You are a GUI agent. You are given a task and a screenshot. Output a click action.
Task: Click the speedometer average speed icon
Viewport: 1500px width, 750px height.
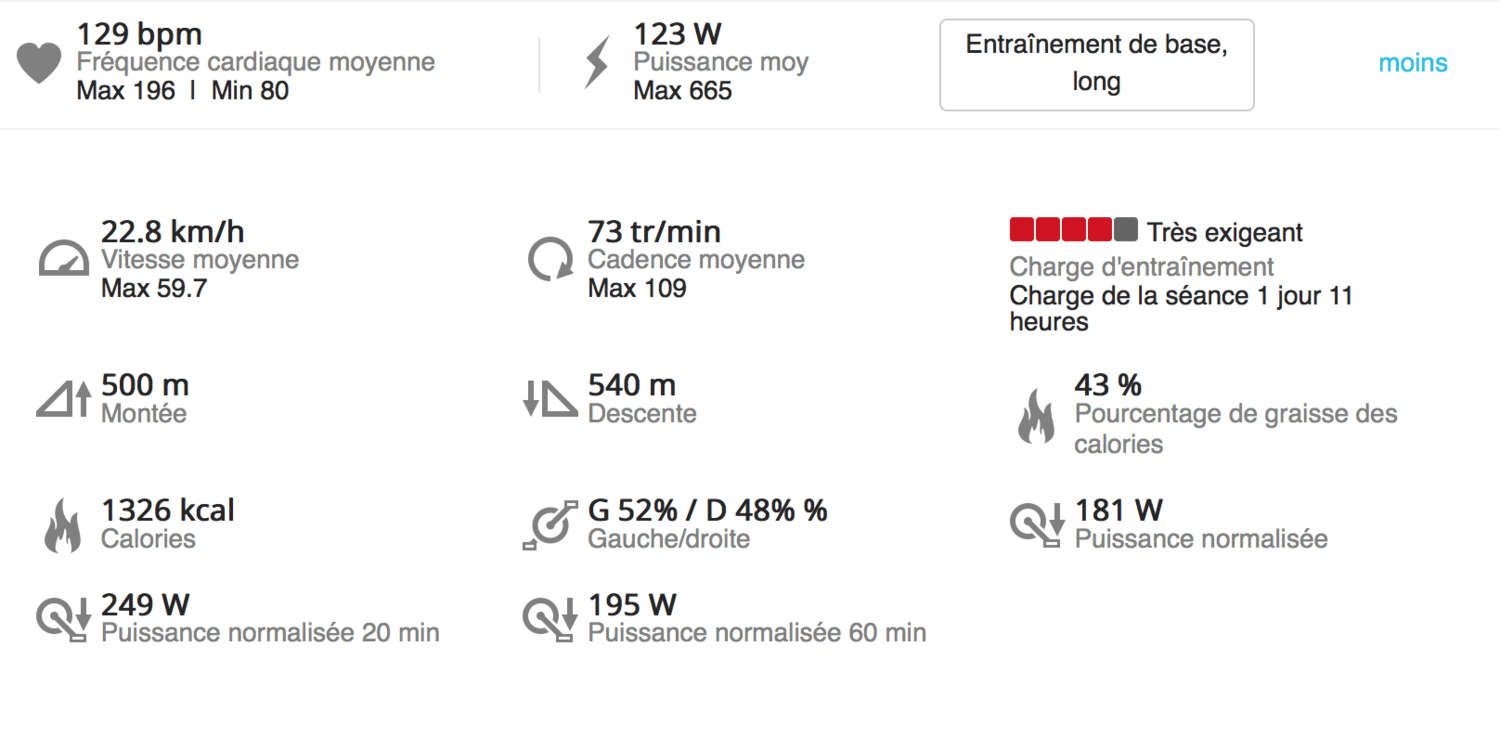[x=65, y=258]
